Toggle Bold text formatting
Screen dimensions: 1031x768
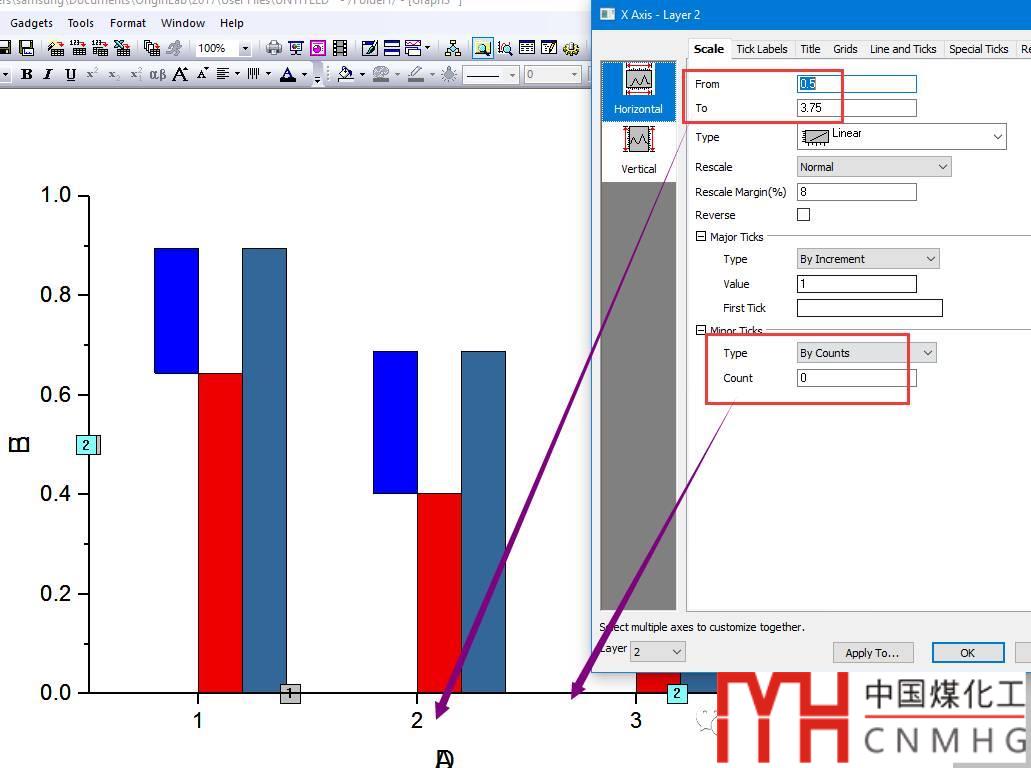click(27, 74)
